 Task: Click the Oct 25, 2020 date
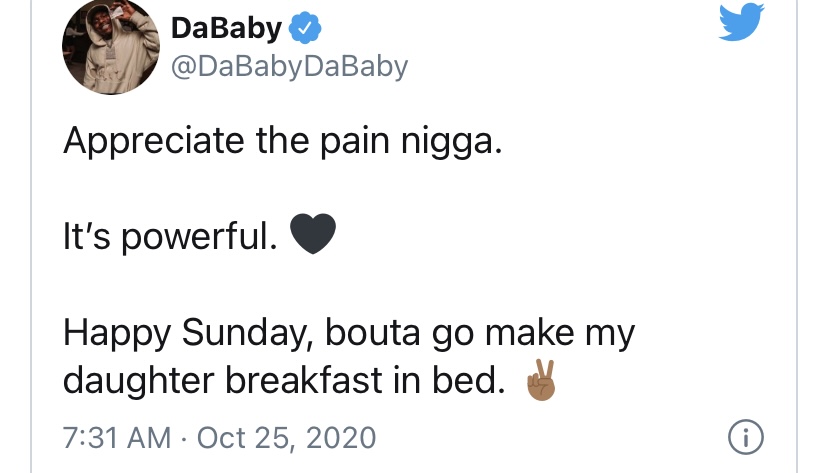[286, 438]
